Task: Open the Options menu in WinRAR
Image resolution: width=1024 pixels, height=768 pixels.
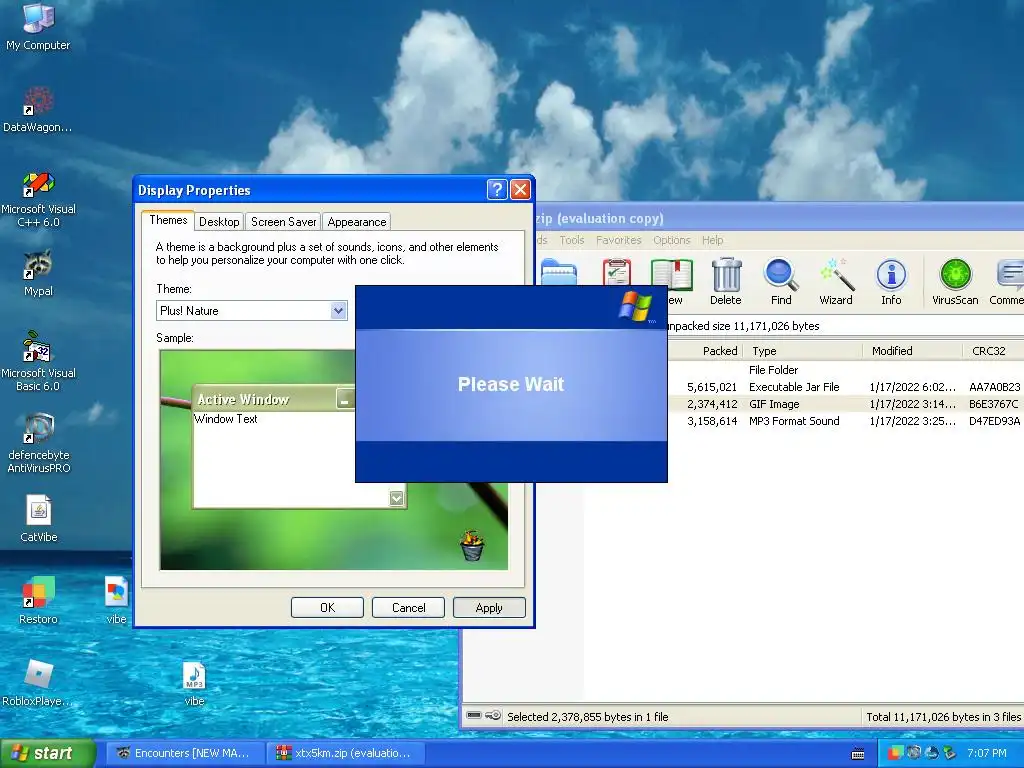Action: (x=671, y=240)
